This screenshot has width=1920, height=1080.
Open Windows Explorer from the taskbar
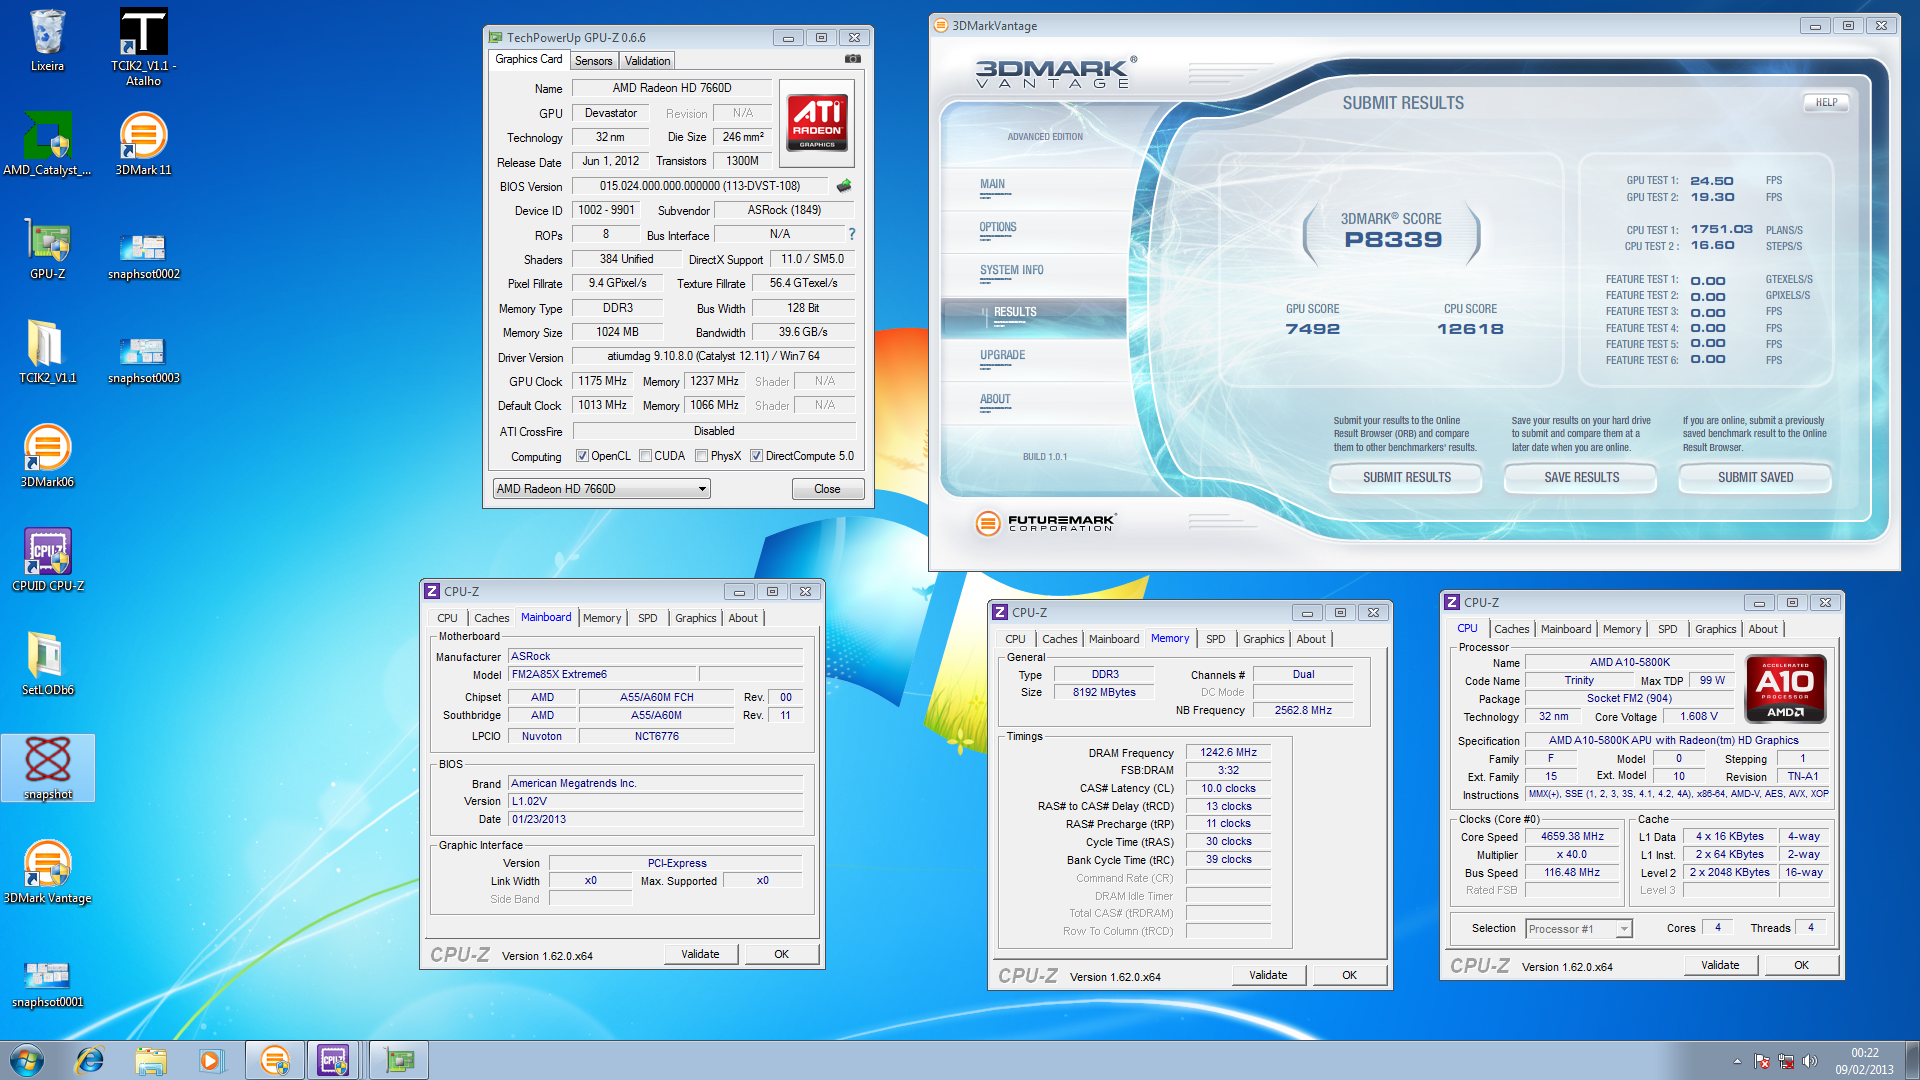(x=151, y=1060)
